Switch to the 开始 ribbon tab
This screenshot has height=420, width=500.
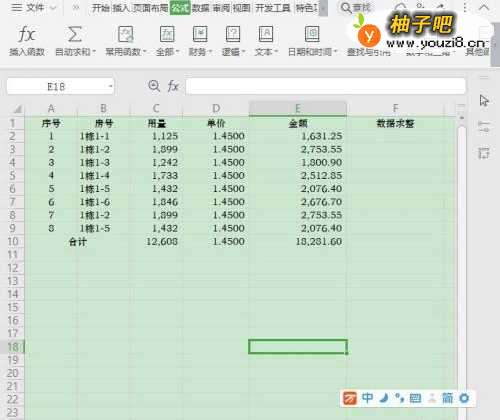(x=101, y=8)
